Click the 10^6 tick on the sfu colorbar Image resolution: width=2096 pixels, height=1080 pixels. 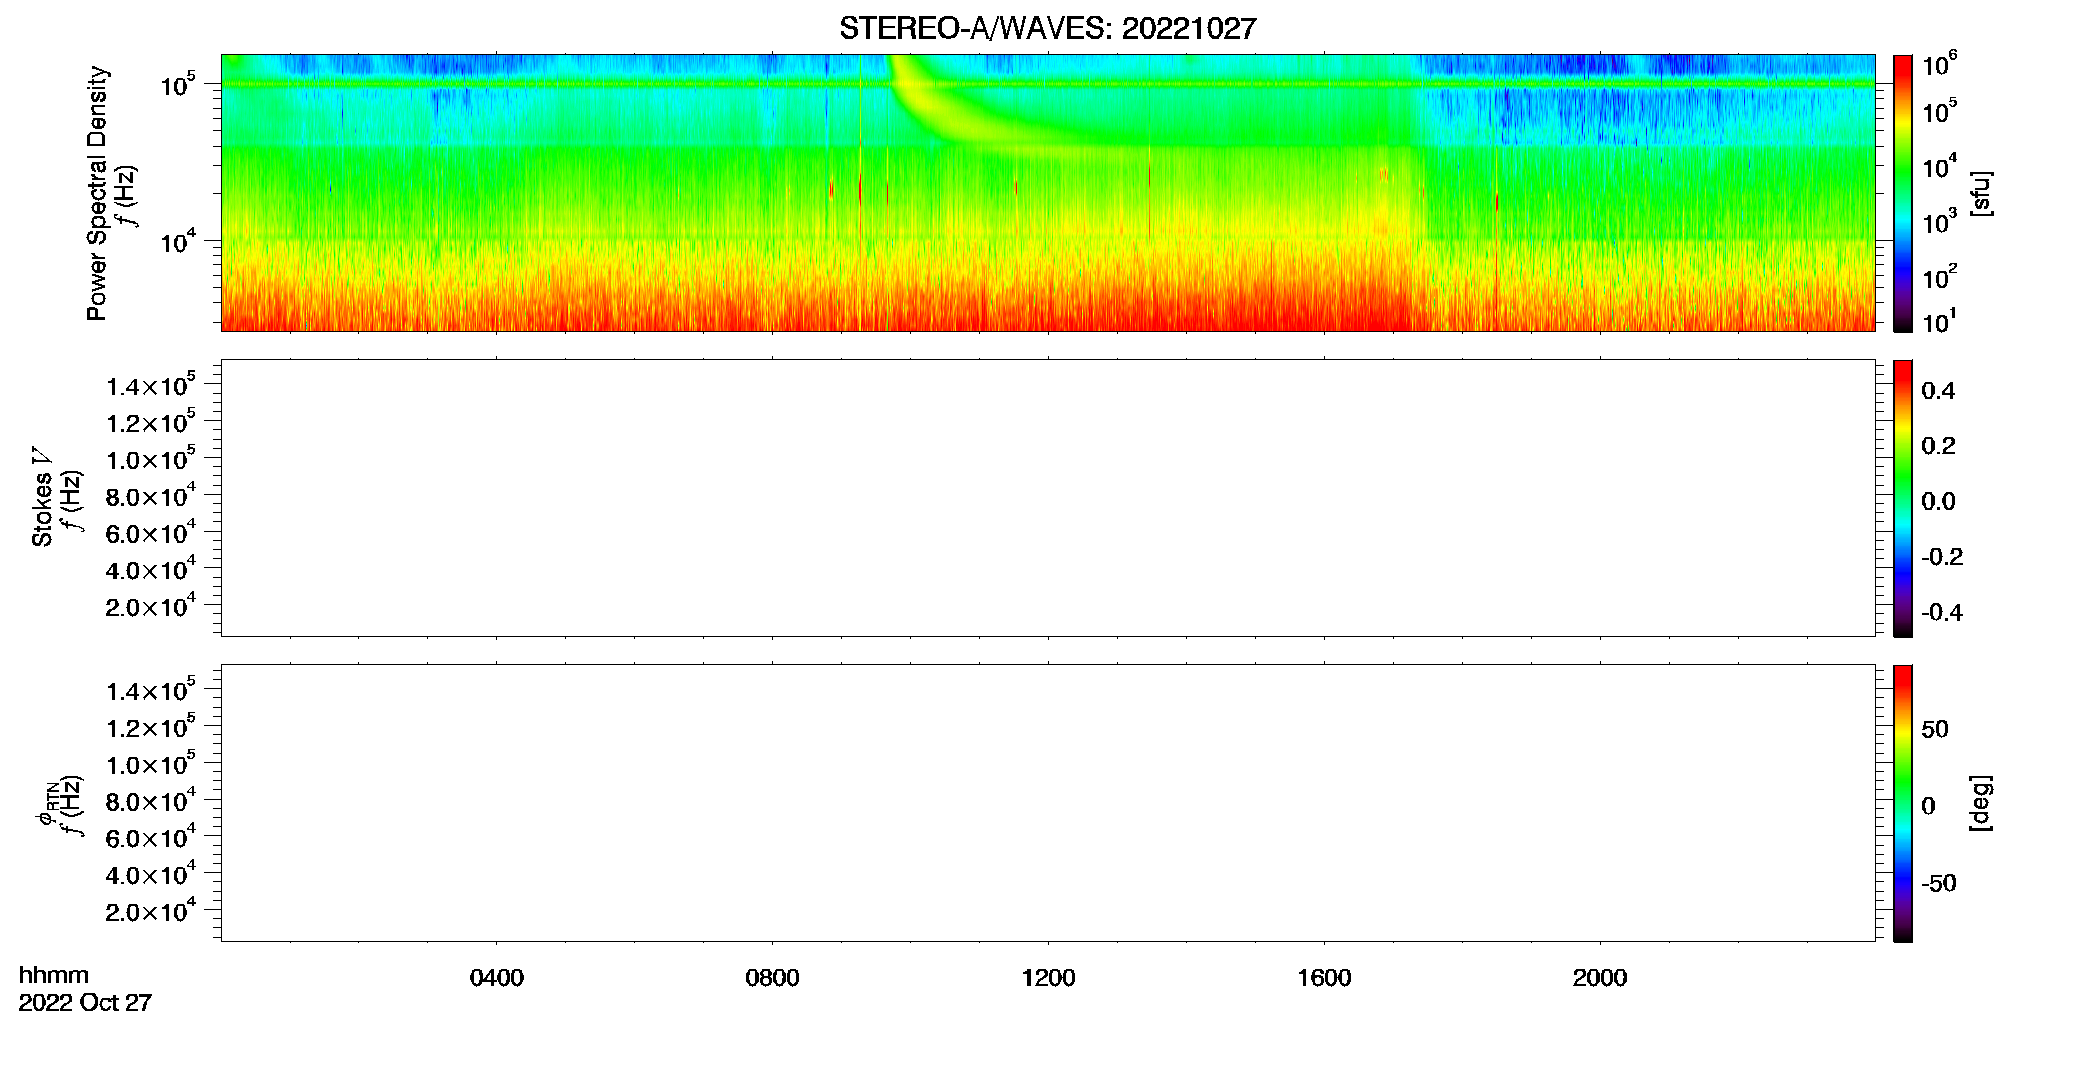click(1939, 65)
